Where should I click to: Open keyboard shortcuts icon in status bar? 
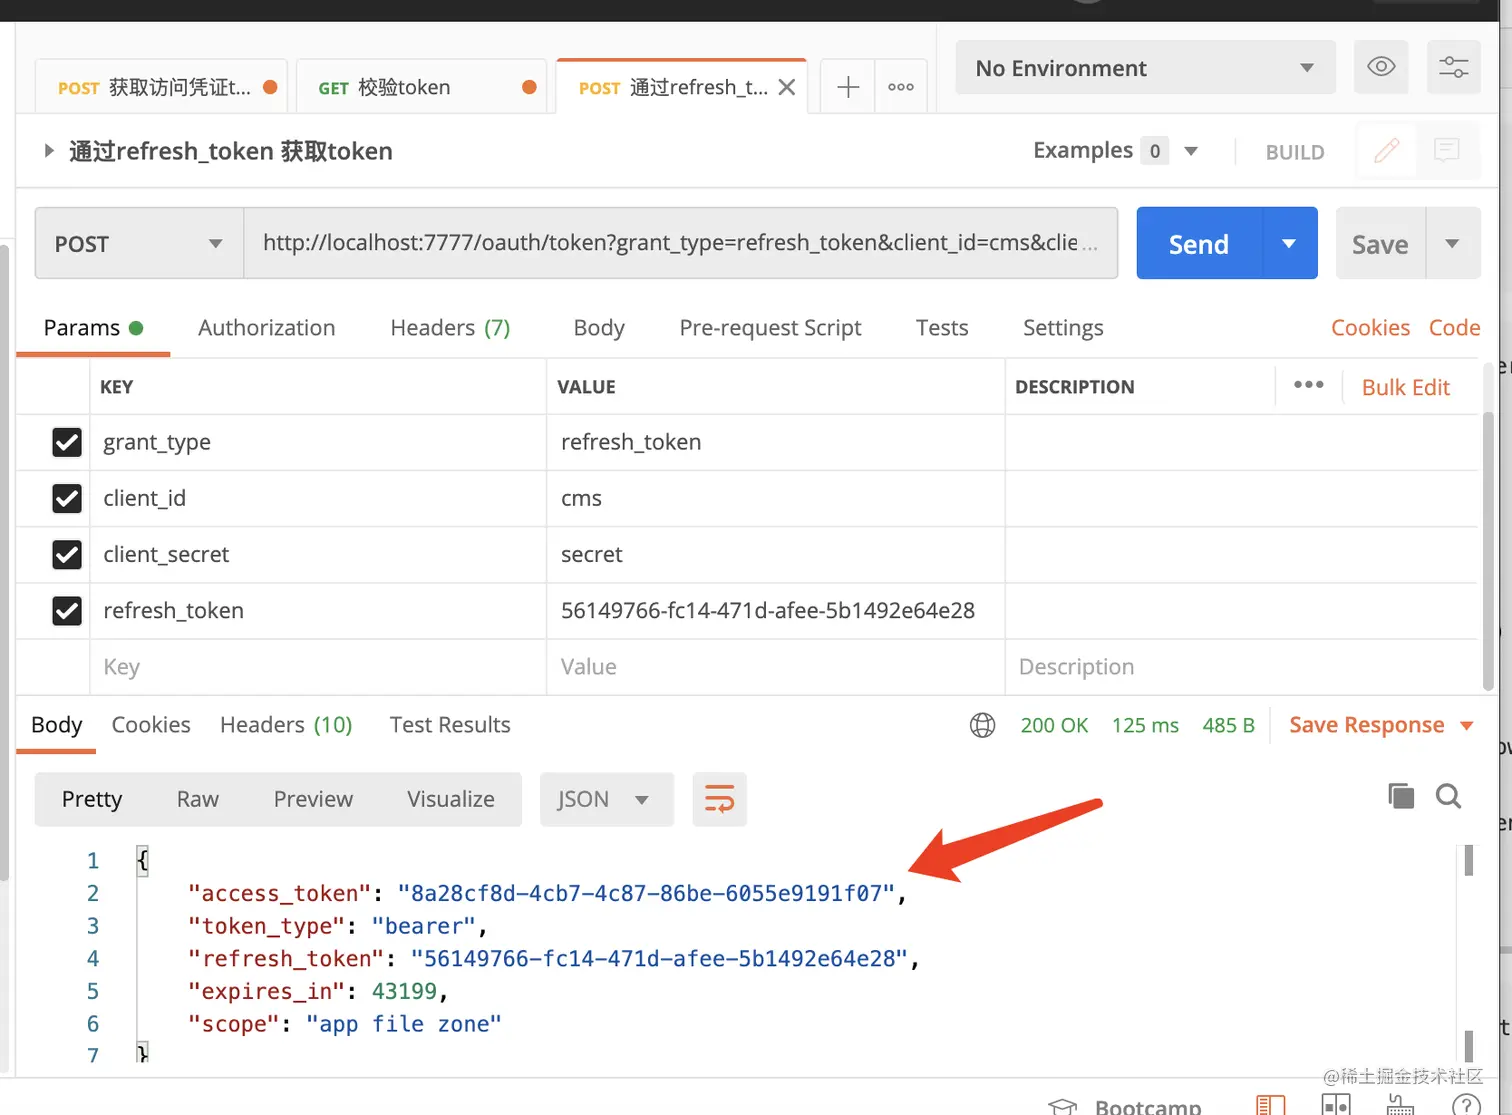pyautogui.click(x=1400, y=1104)
